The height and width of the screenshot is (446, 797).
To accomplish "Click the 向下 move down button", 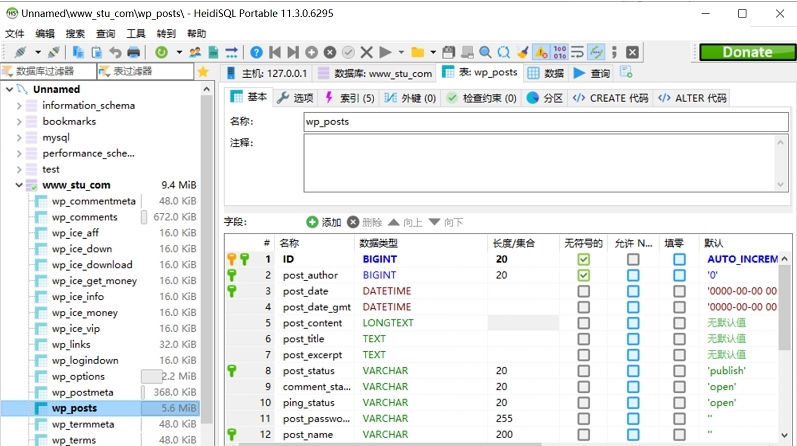I will [446, 222].
